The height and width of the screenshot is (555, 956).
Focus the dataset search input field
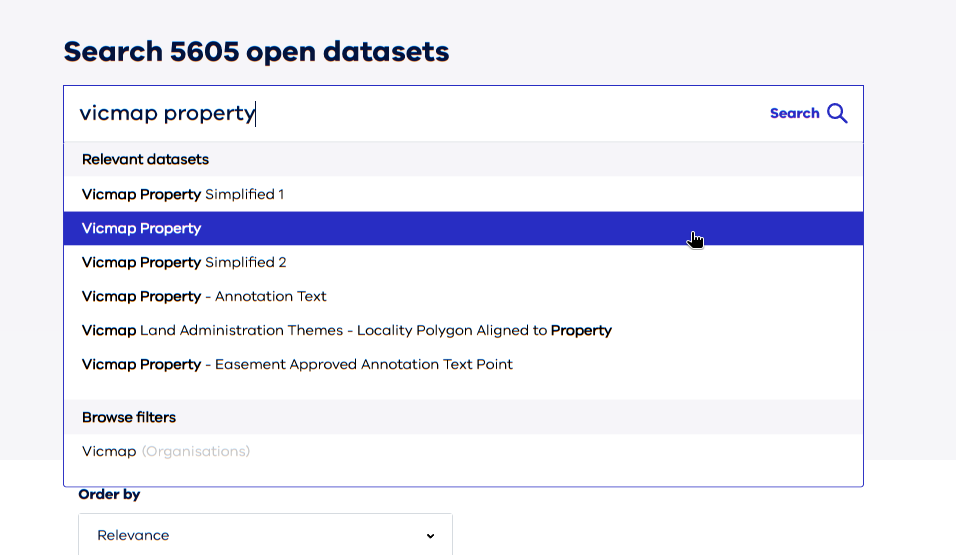(x=415, y=113)
